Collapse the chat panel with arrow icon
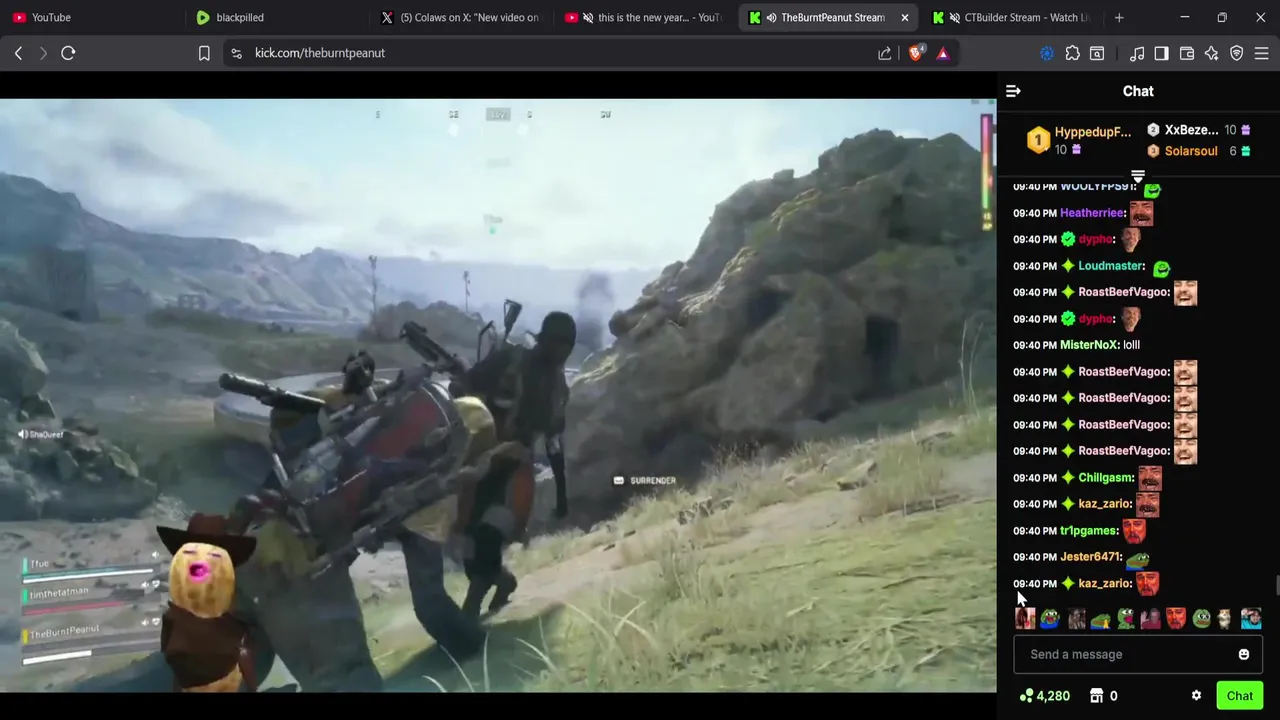Viewport: 1280px width, 720px height. click(x=1013, y=91)
